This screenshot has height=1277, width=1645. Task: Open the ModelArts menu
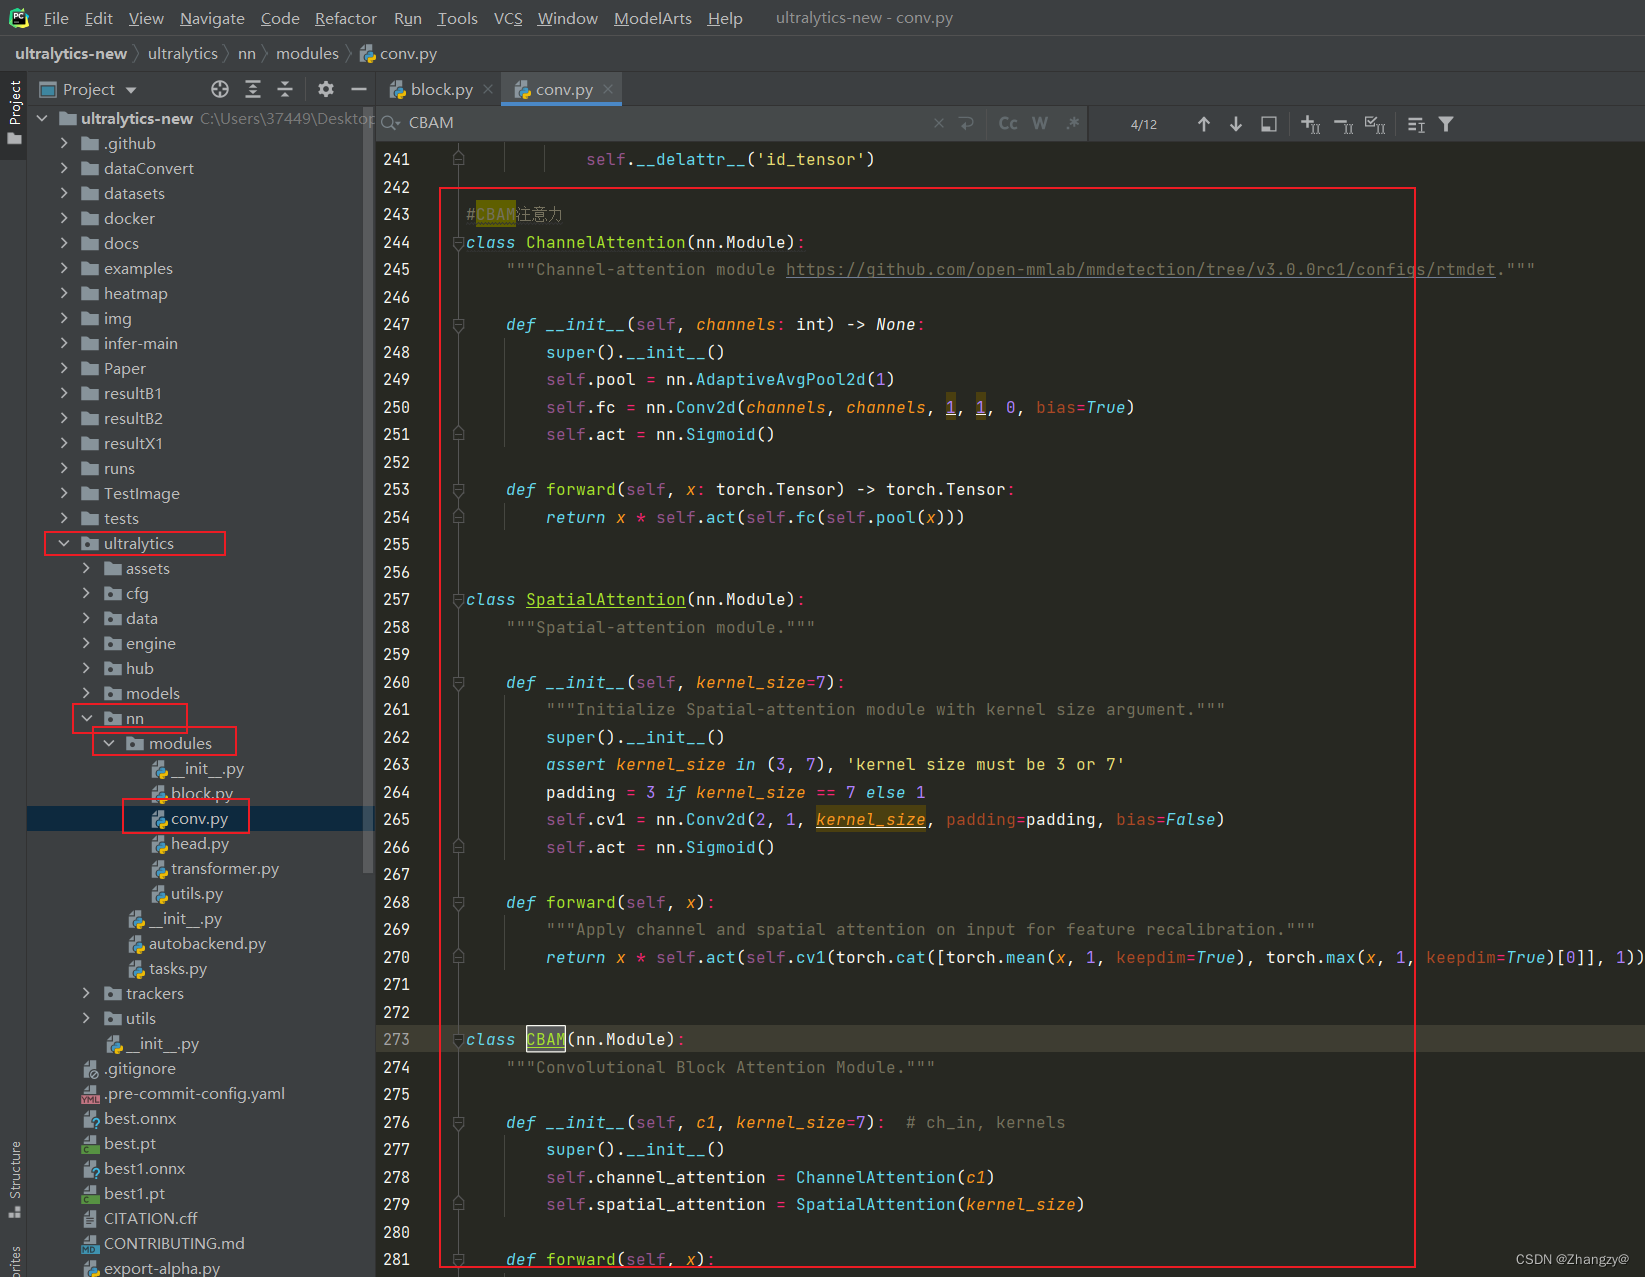[x=652, y=18]
